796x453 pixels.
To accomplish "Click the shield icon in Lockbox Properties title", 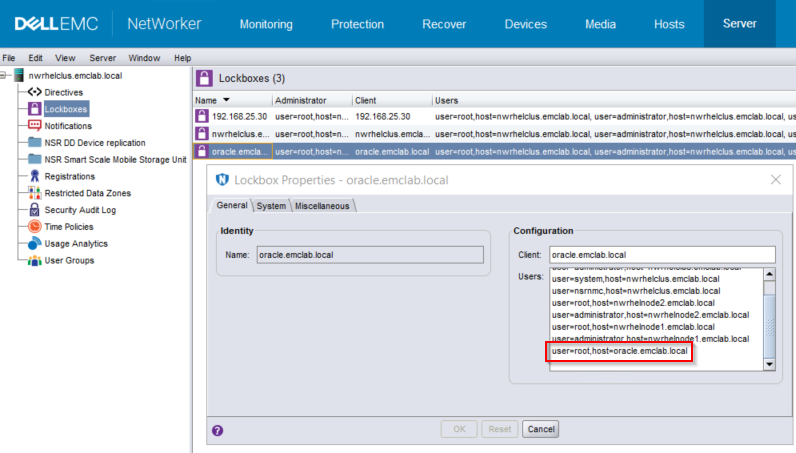I will 222,180.
